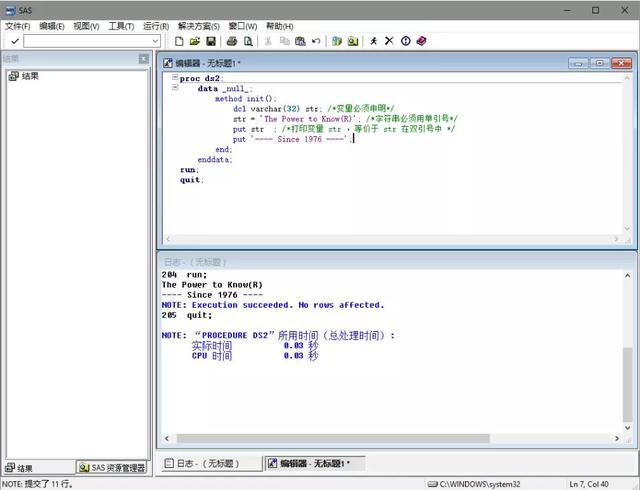Click the Print toolbar icon
Viewport: 640px width, 490px height.
[x=232, y=41]
